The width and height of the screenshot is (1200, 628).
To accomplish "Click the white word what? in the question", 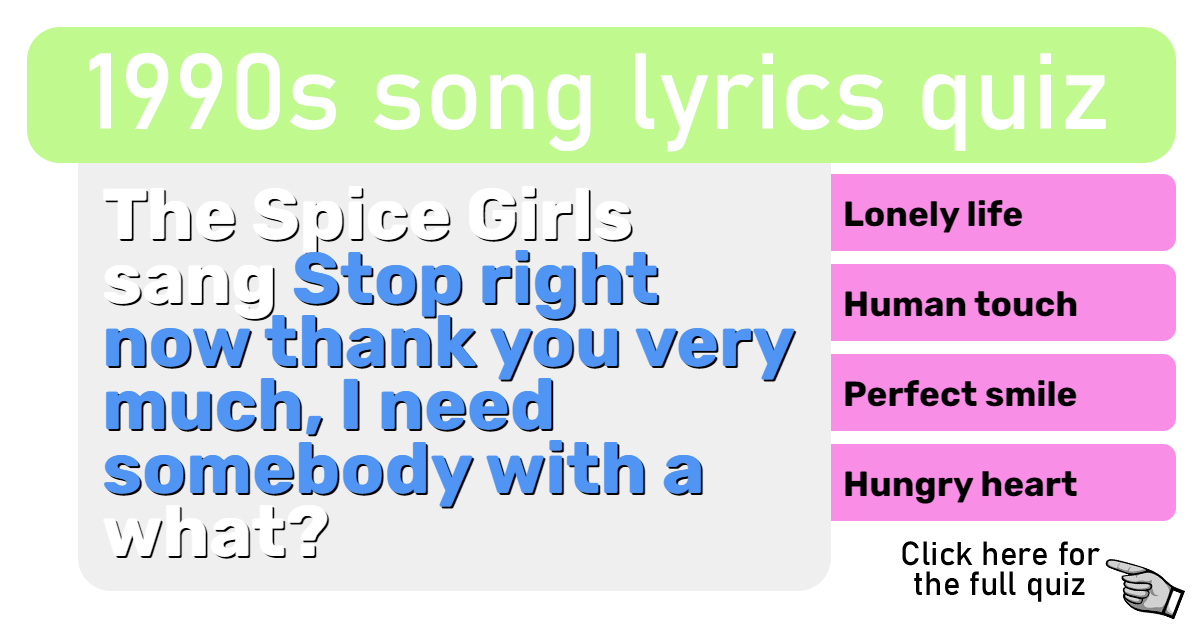I will pos(217,535).
